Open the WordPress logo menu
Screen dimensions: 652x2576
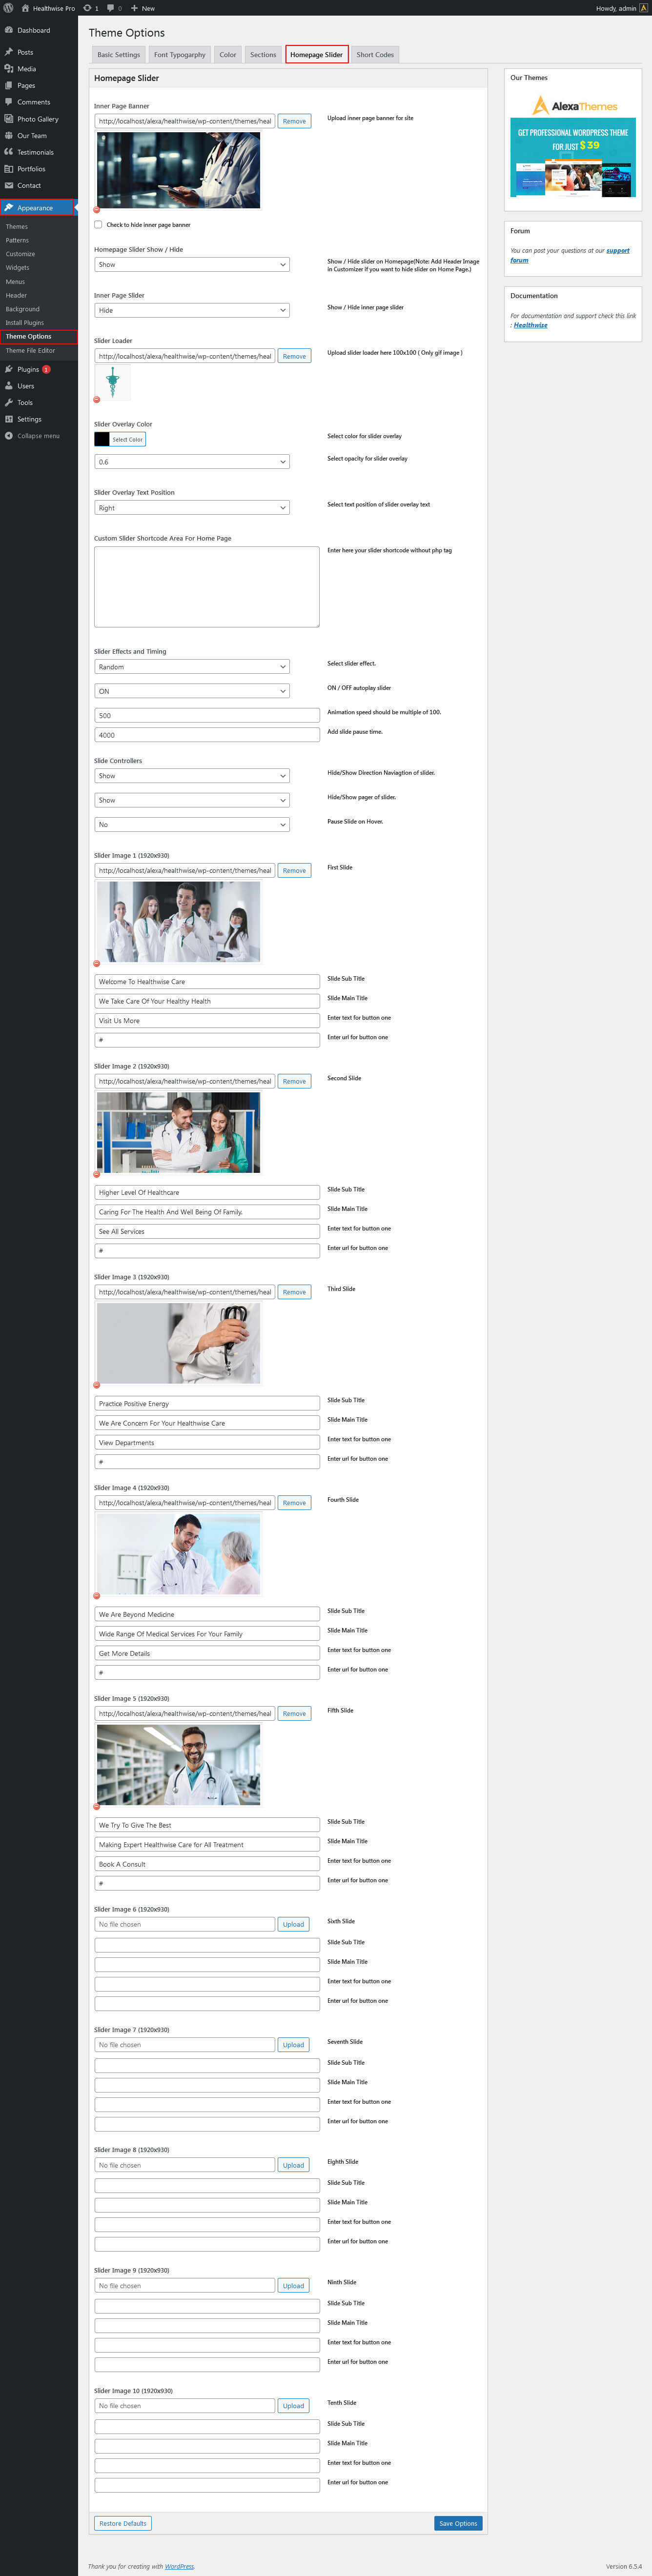8,8
